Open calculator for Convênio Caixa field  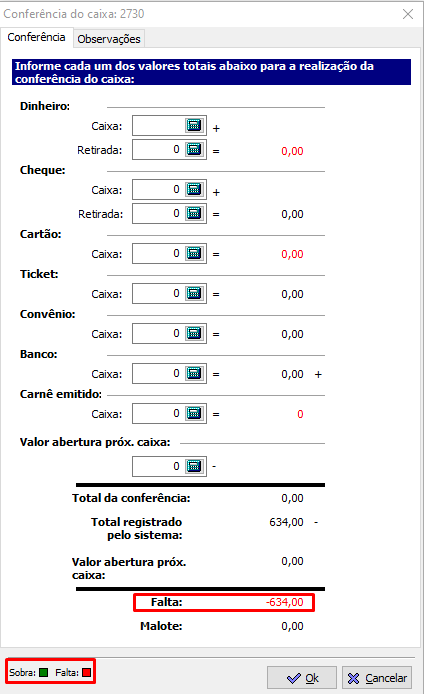(x=195, y=333)
